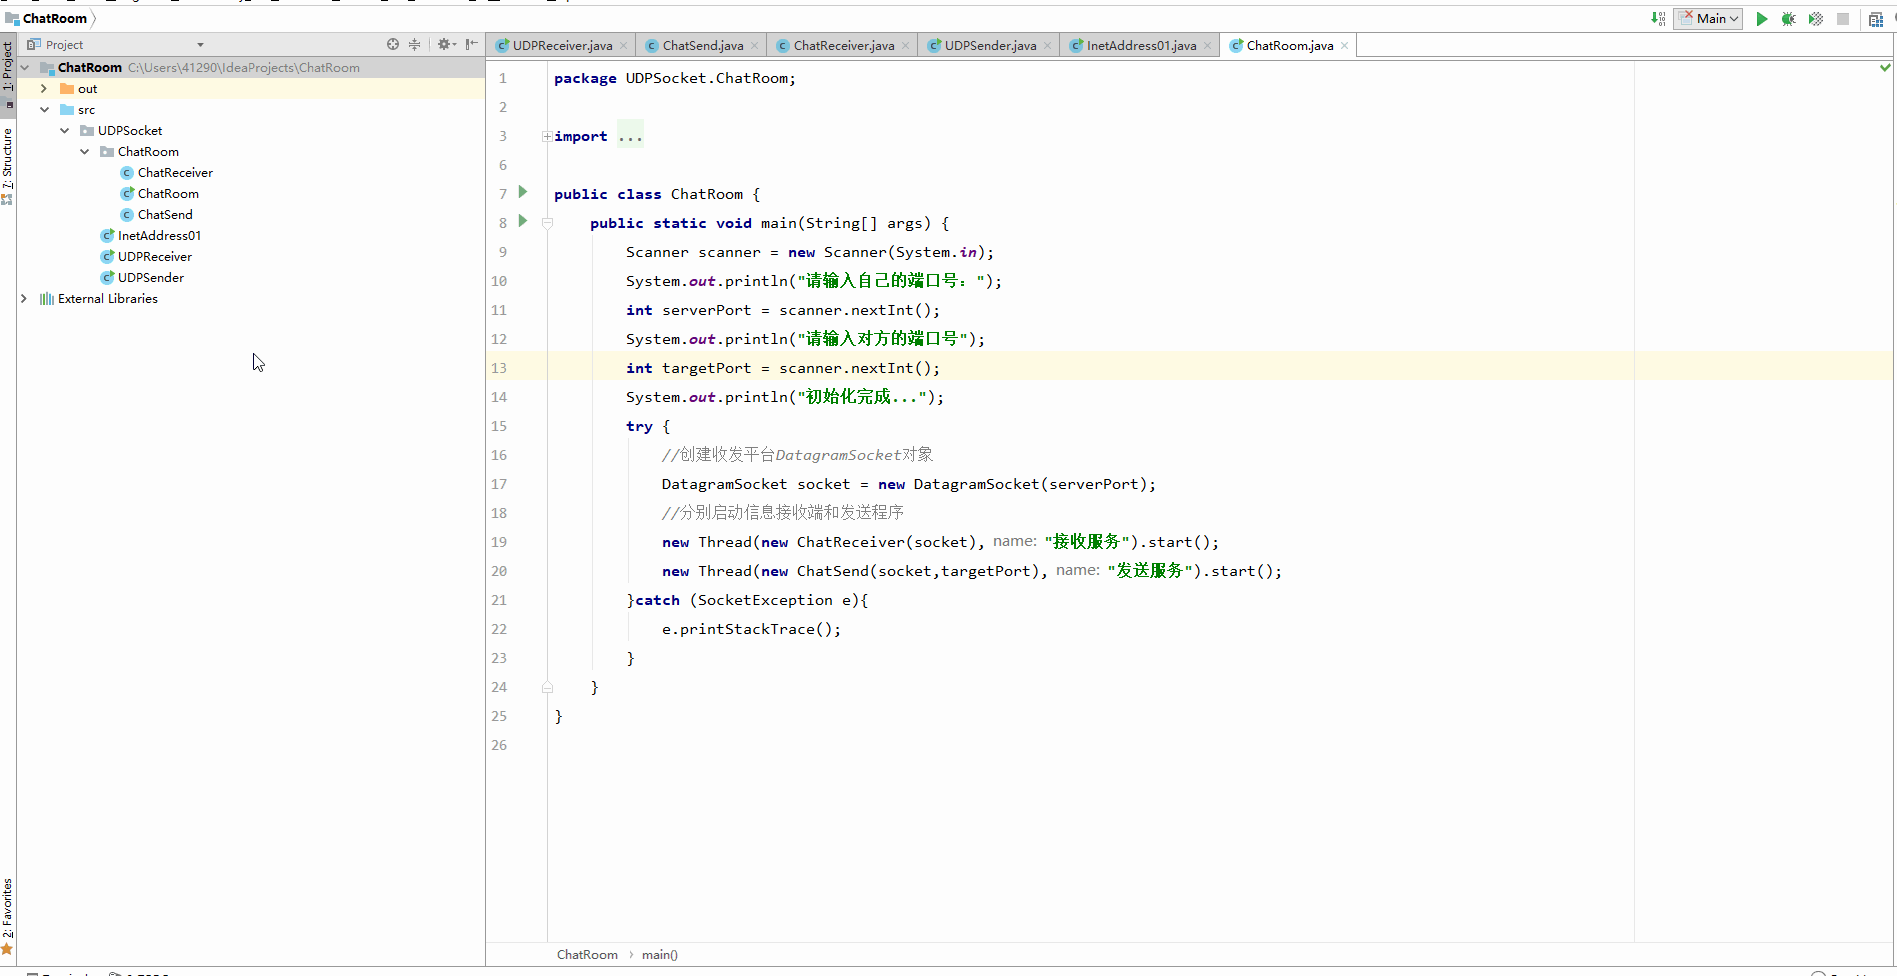Click class name ChatRoom in line 7
The image size is (1897, 976).
click(x=707, y=194)
